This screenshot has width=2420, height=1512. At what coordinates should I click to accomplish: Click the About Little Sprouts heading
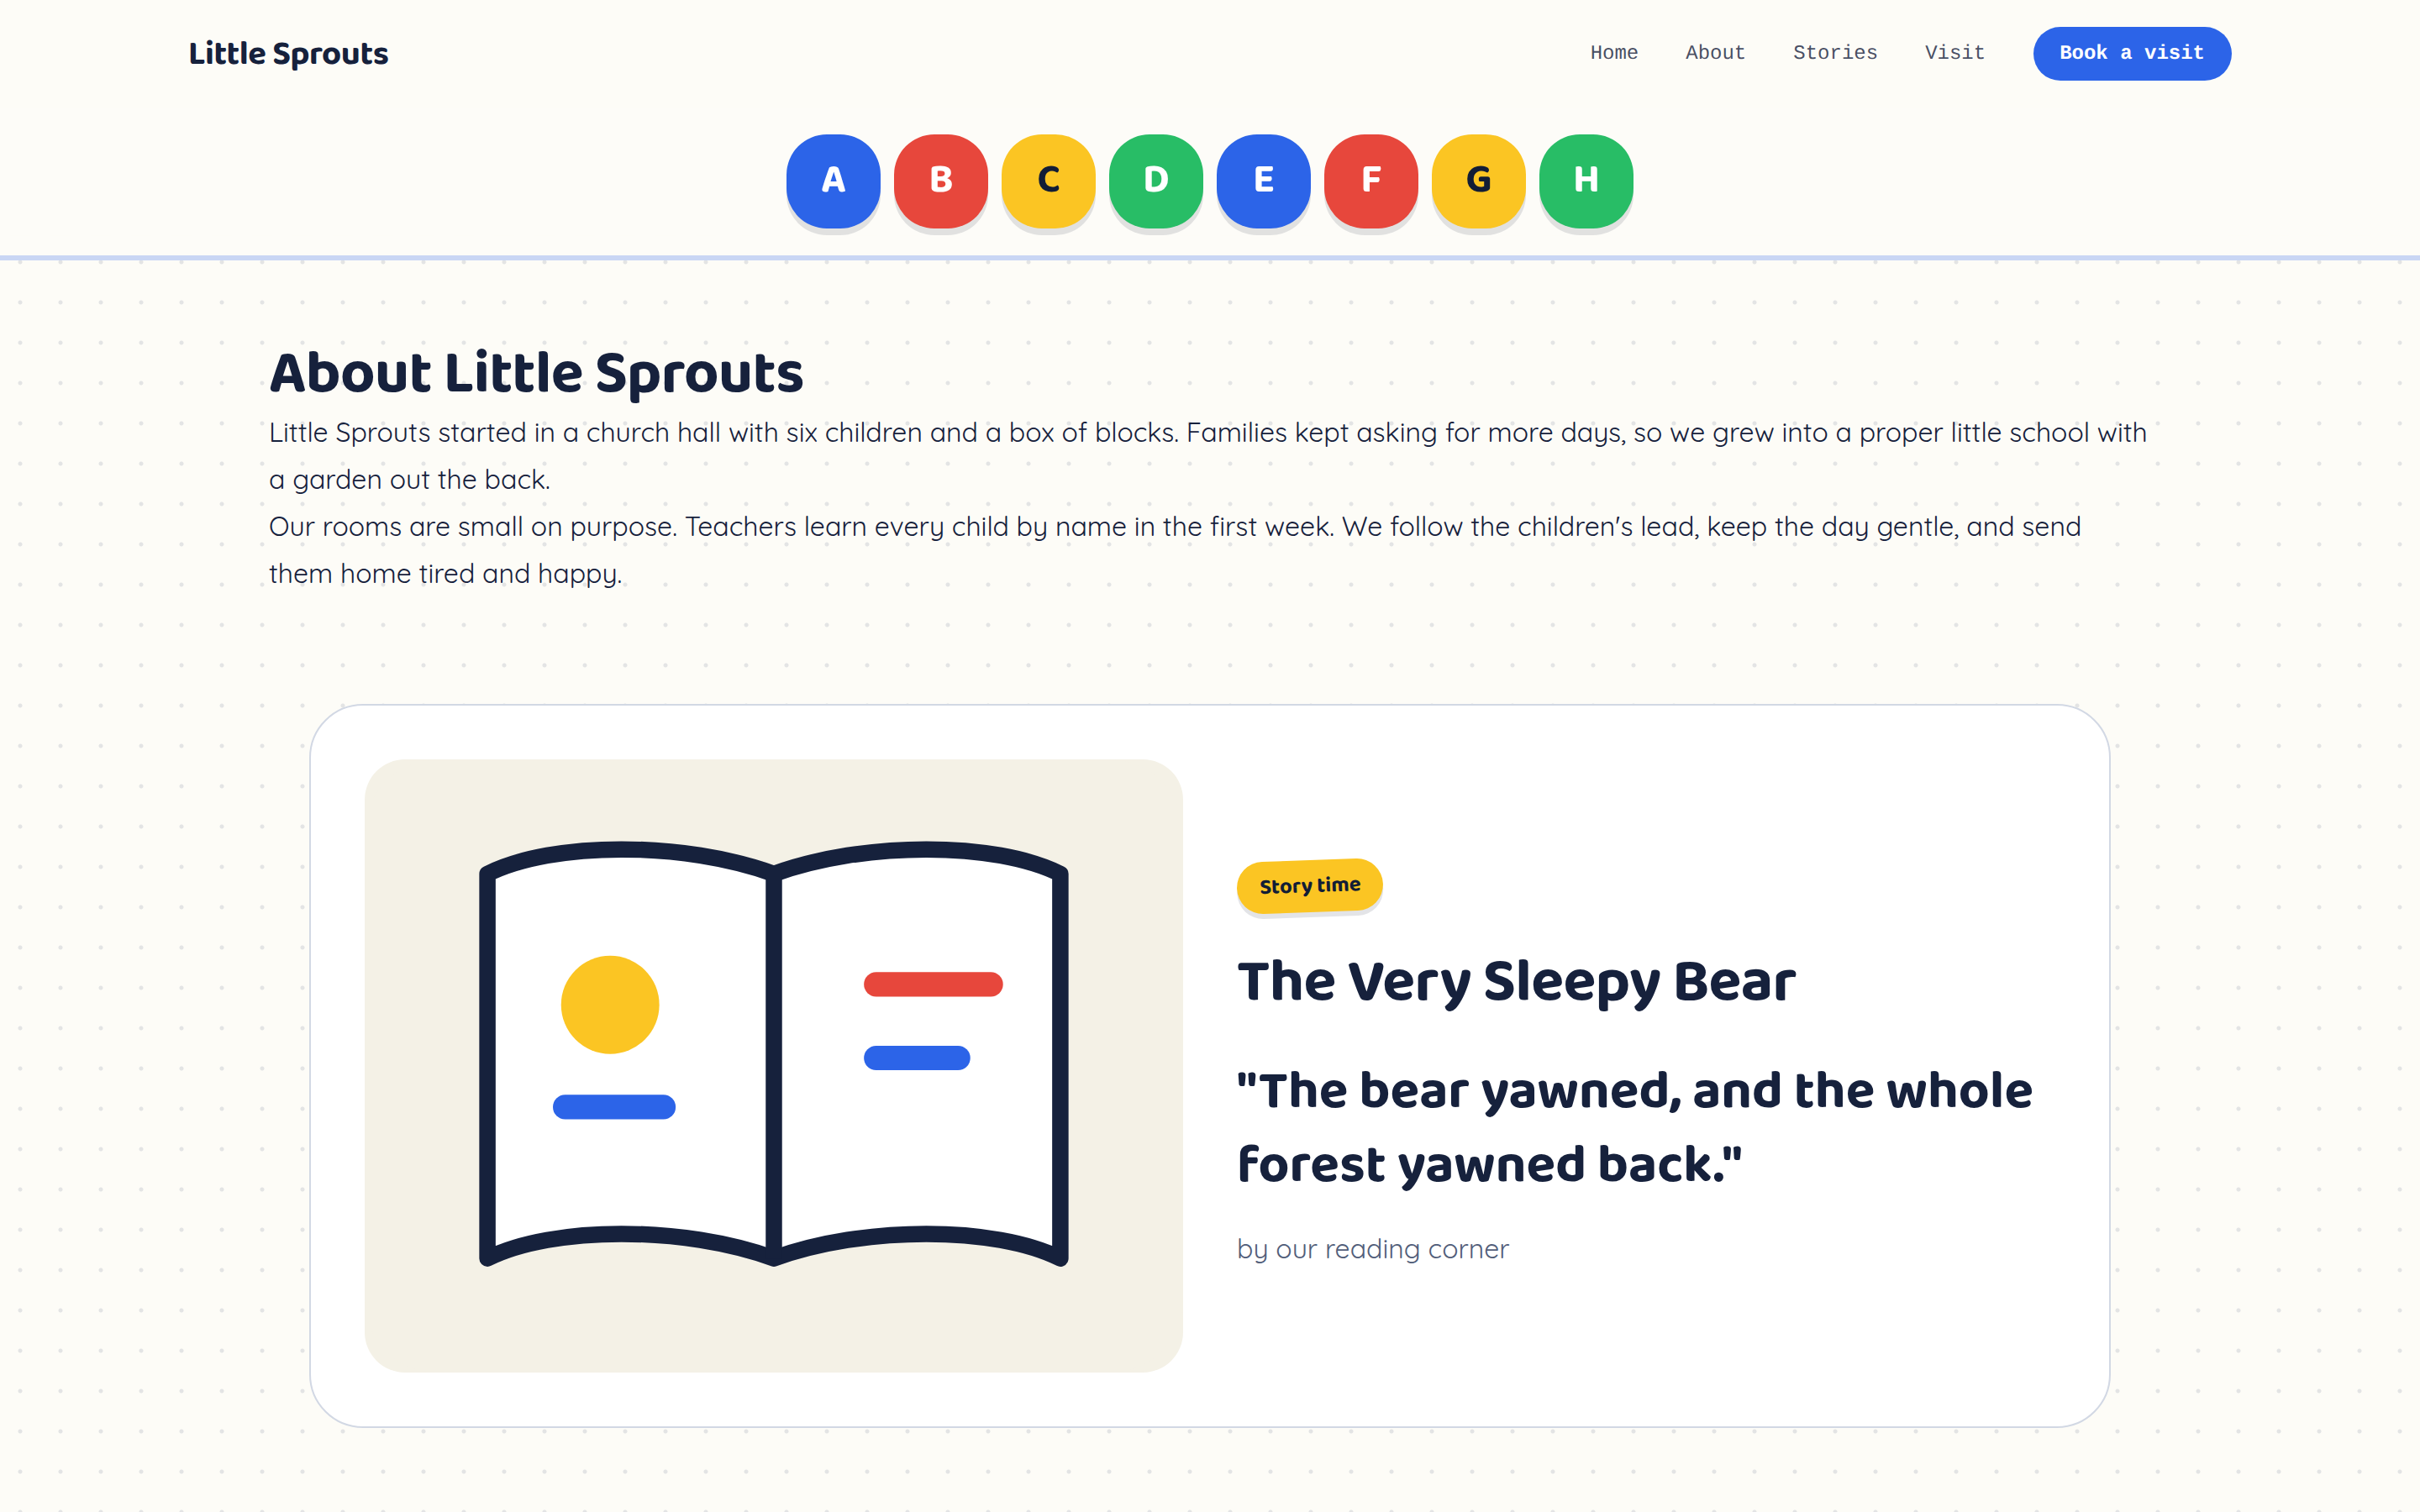click(536, 373)
